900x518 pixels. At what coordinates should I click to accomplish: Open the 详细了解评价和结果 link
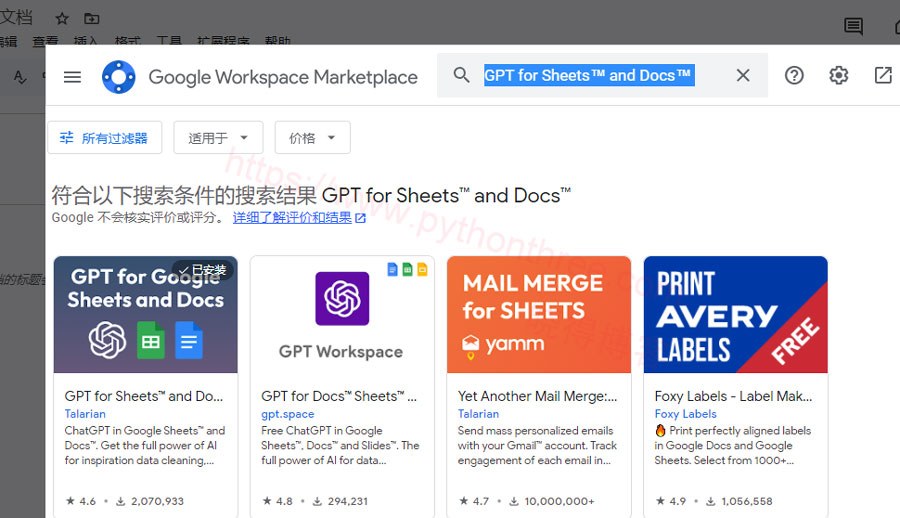pos(299,218)
